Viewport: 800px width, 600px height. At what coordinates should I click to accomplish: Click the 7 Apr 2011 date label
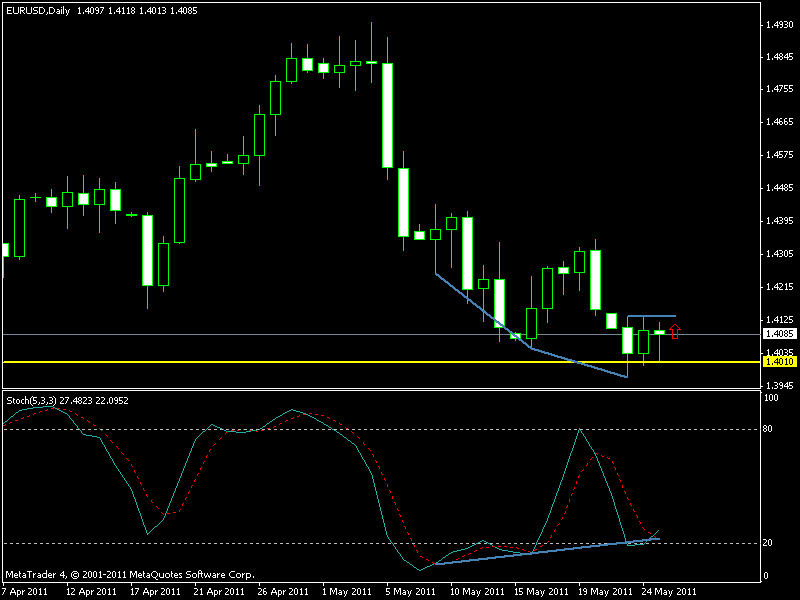click(26, 592)
